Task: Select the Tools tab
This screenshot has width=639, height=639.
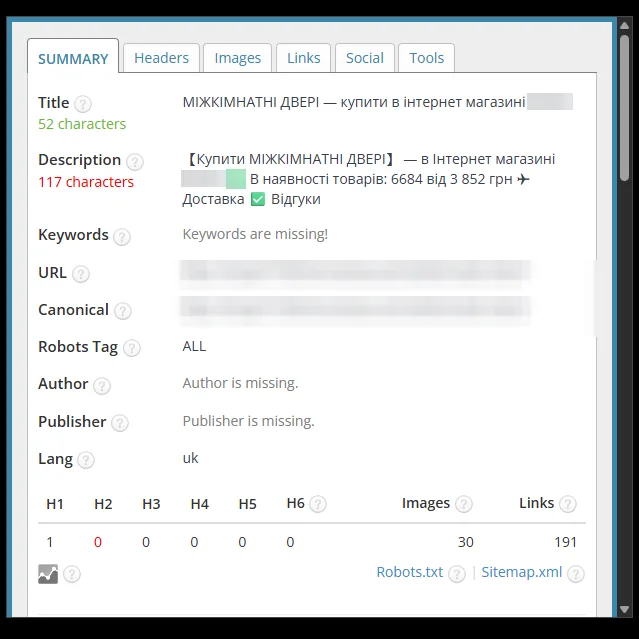Action: click(x=426, y=58)
